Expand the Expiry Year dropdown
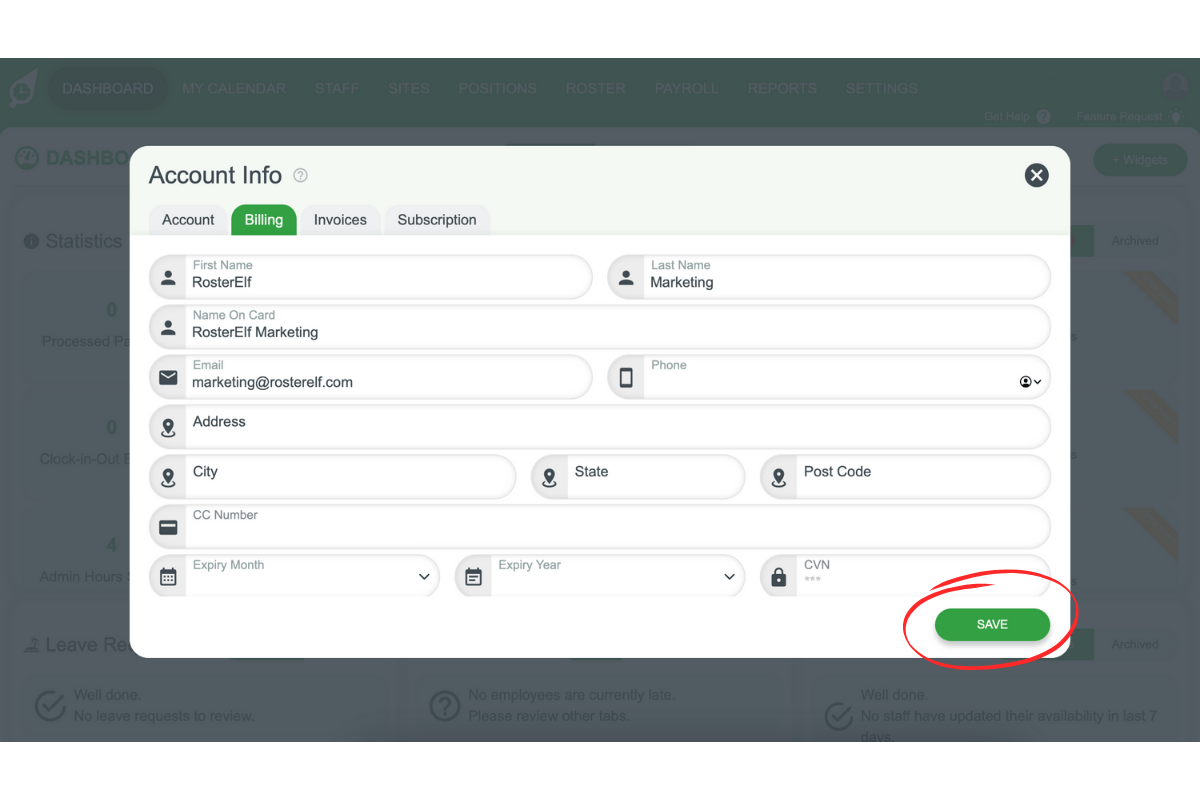This screenshot has height=800, width=1200. pyautogui.click(x=729, y=576)
